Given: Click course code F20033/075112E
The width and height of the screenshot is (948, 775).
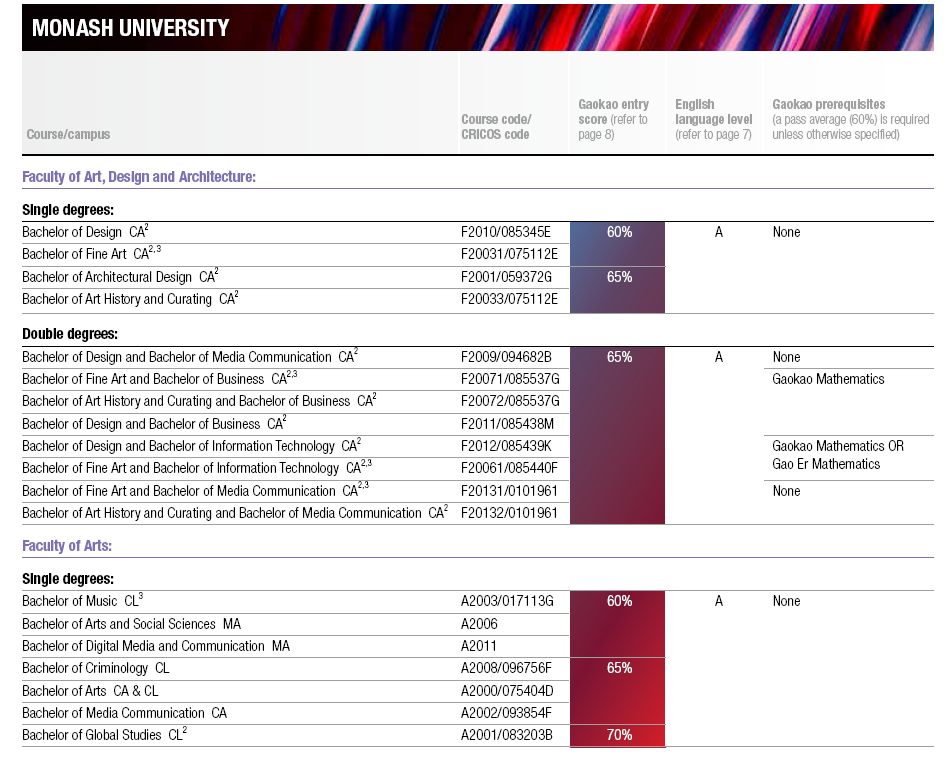Looking at the screenshot, I should [x=509, y=299].
